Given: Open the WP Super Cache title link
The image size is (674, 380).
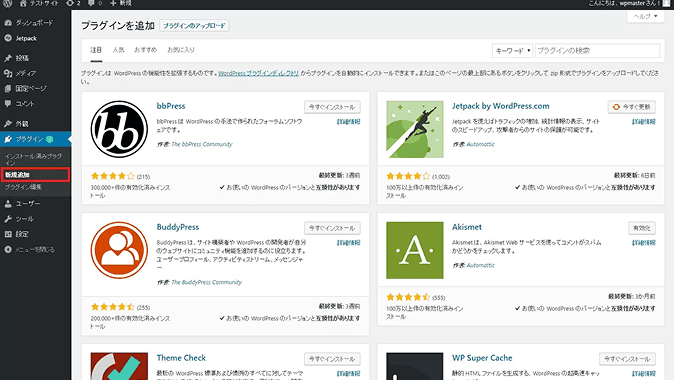Looking at the screenshot, I should [482, 358].
